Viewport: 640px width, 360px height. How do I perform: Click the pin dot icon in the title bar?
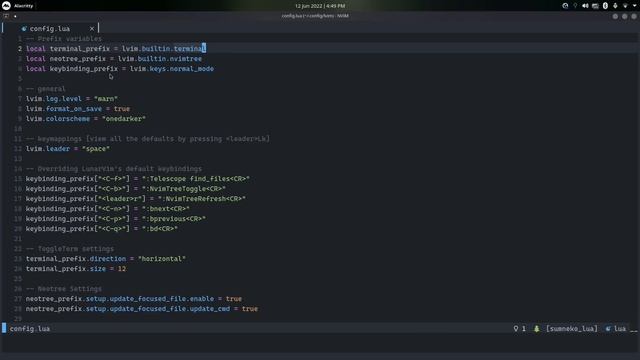[x=15, y=16]
